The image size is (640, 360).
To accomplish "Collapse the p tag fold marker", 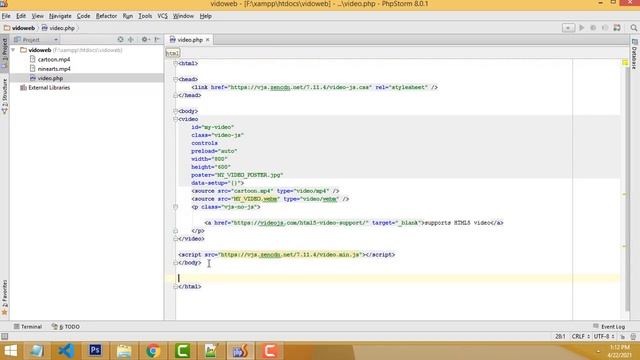I will (175, 207).
